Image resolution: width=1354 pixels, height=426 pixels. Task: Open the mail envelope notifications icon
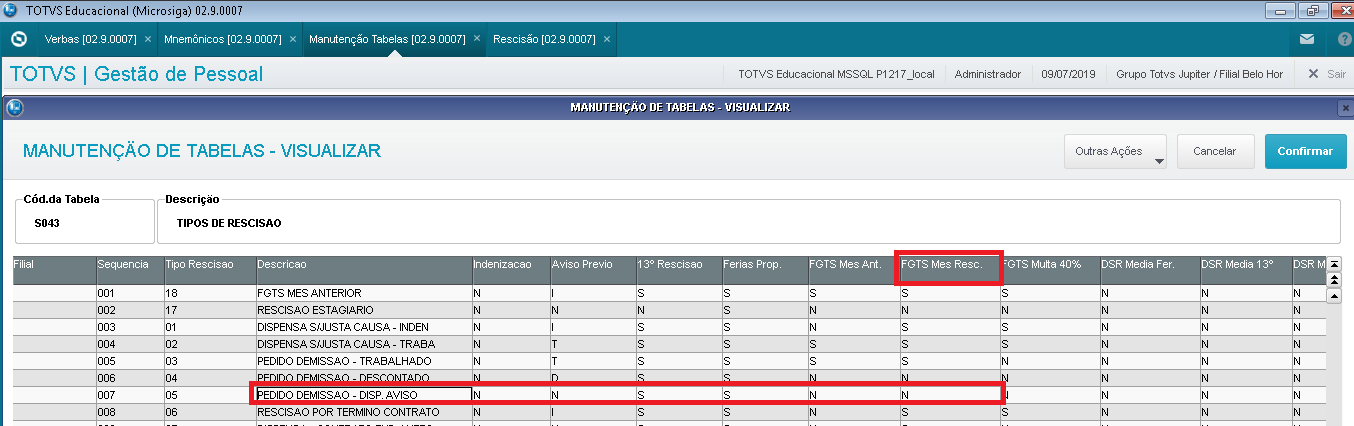[1307, 40]
